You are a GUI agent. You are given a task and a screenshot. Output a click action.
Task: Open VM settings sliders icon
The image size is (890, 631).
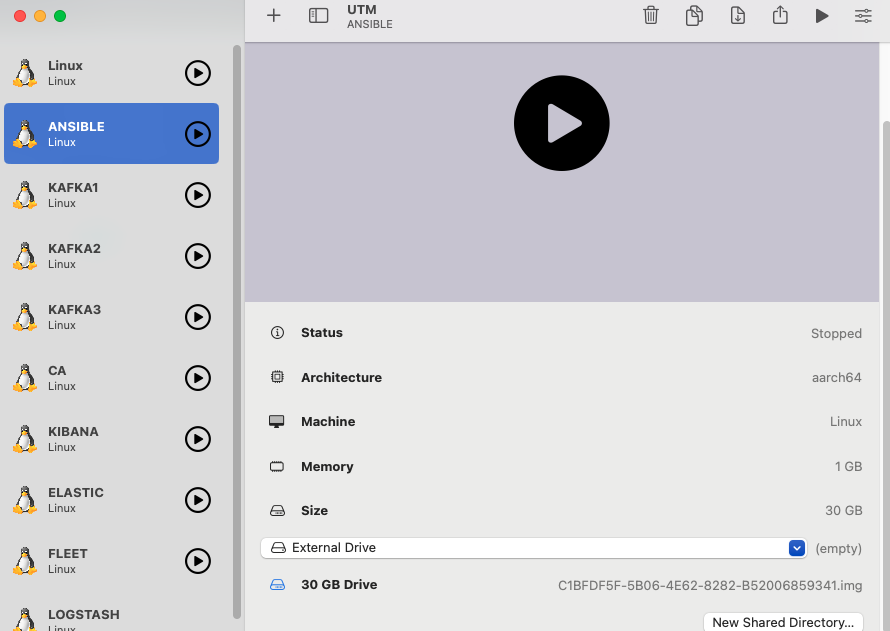863,15
